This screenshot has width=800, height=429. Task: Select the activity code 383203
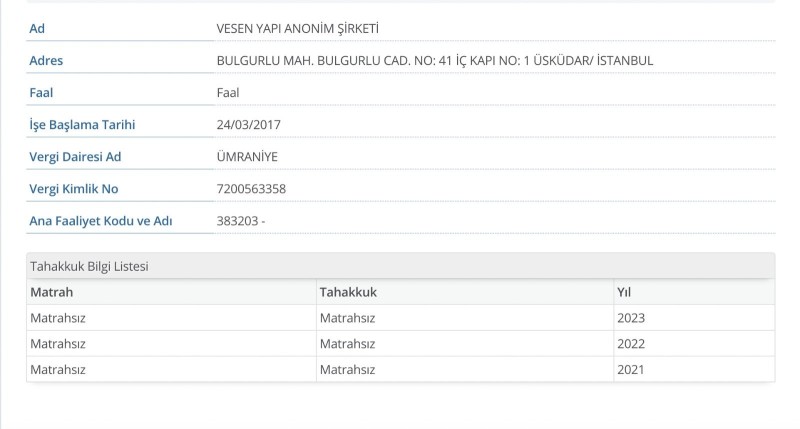coord(237,221)
